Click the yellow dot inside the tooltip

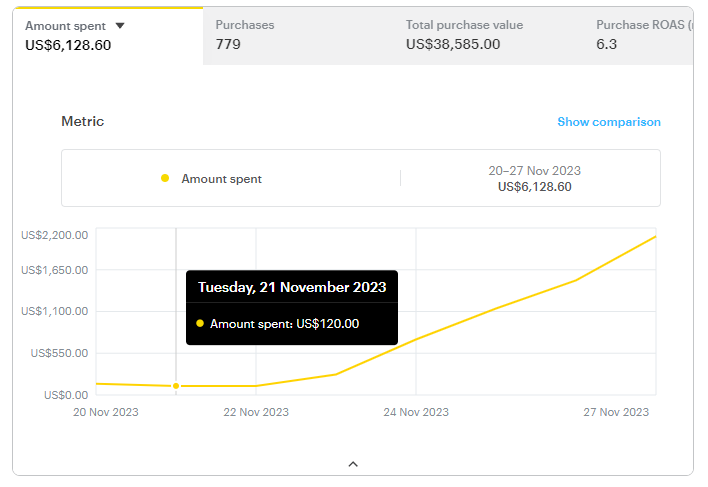click(x=200, y=324)
